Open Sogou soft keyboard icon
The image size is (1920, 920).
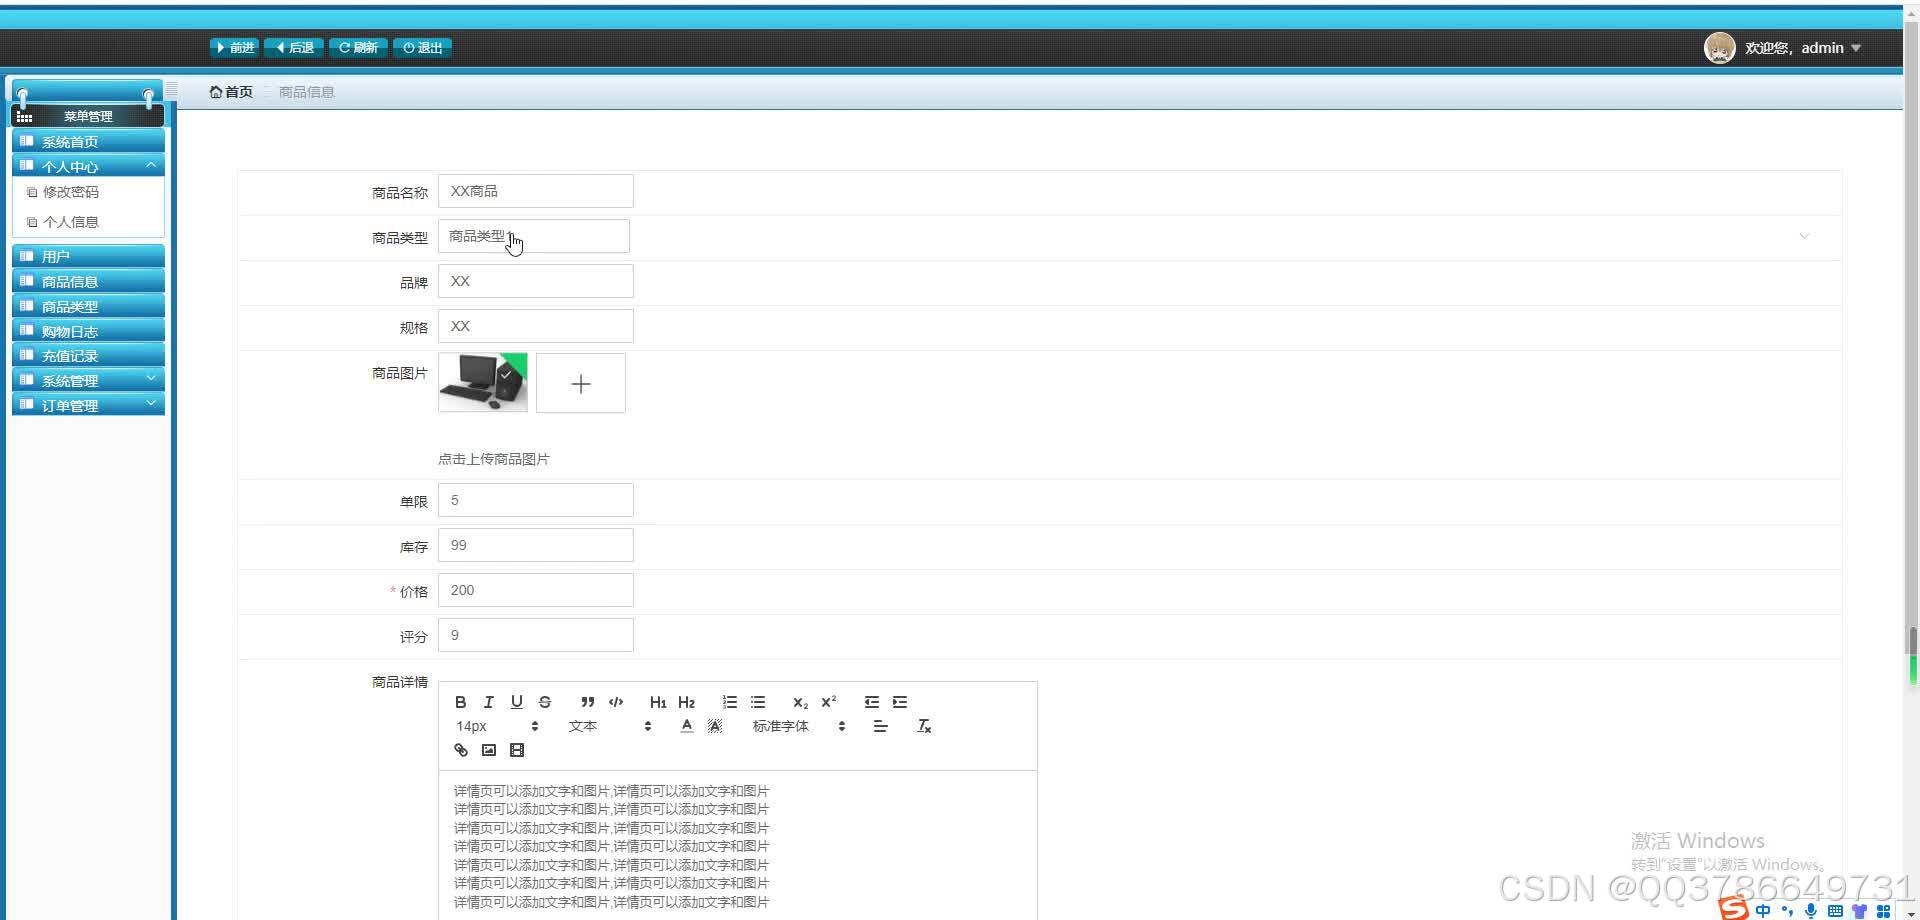pyautogui.click(x=1835, y=910)
